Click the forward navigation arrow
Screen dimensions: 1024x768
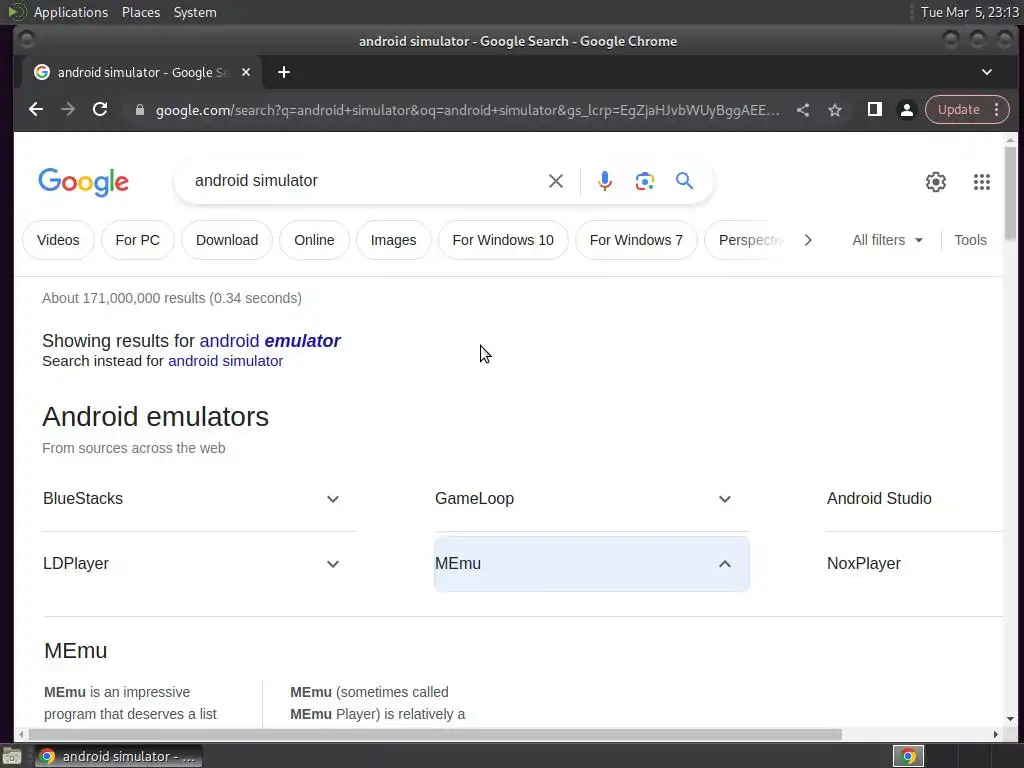tap(68, 110)
